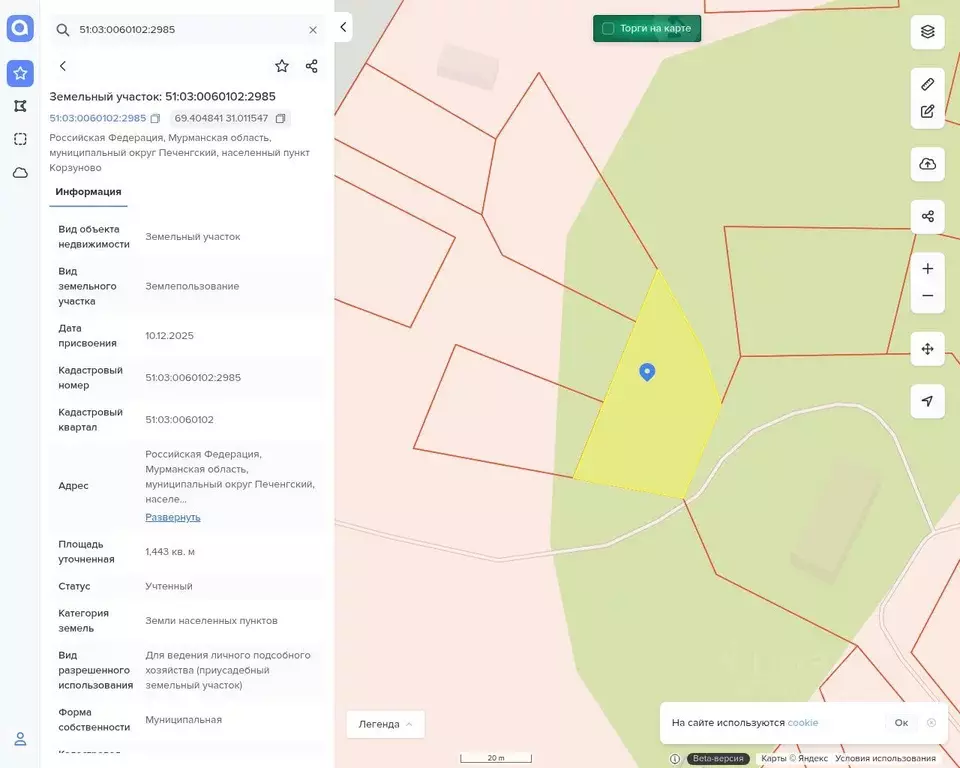960x768 pixels.
Task: Click the share icon in right map toolbar
Action: [x=928, y=216]
